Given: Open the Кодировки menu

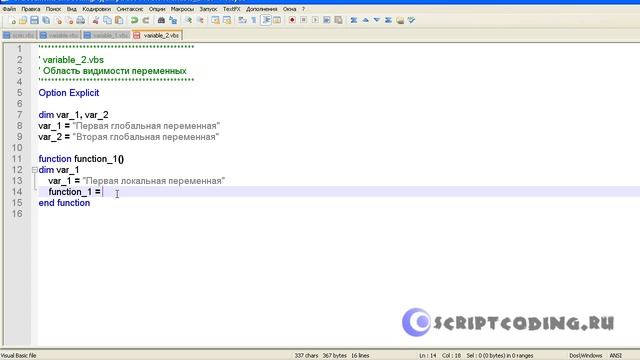Looking at the screenshot, I should (96, 9).
